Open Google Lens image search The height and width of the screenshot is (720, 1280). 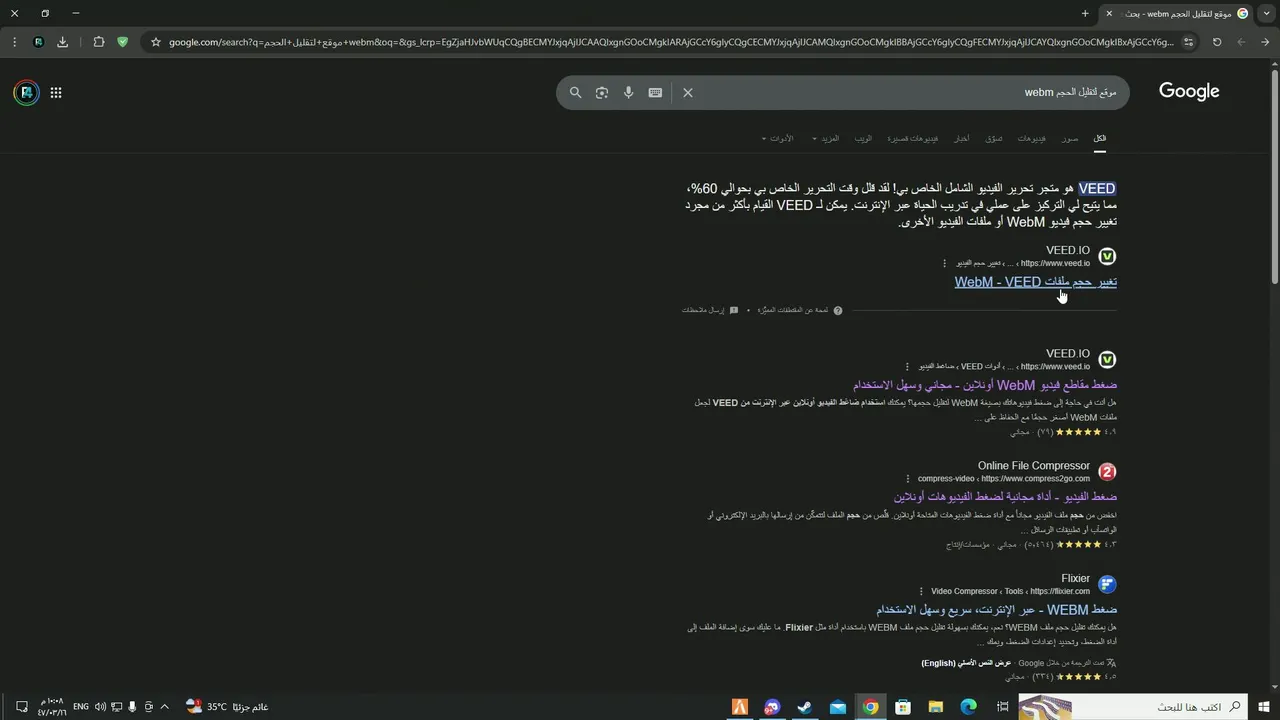602,92
